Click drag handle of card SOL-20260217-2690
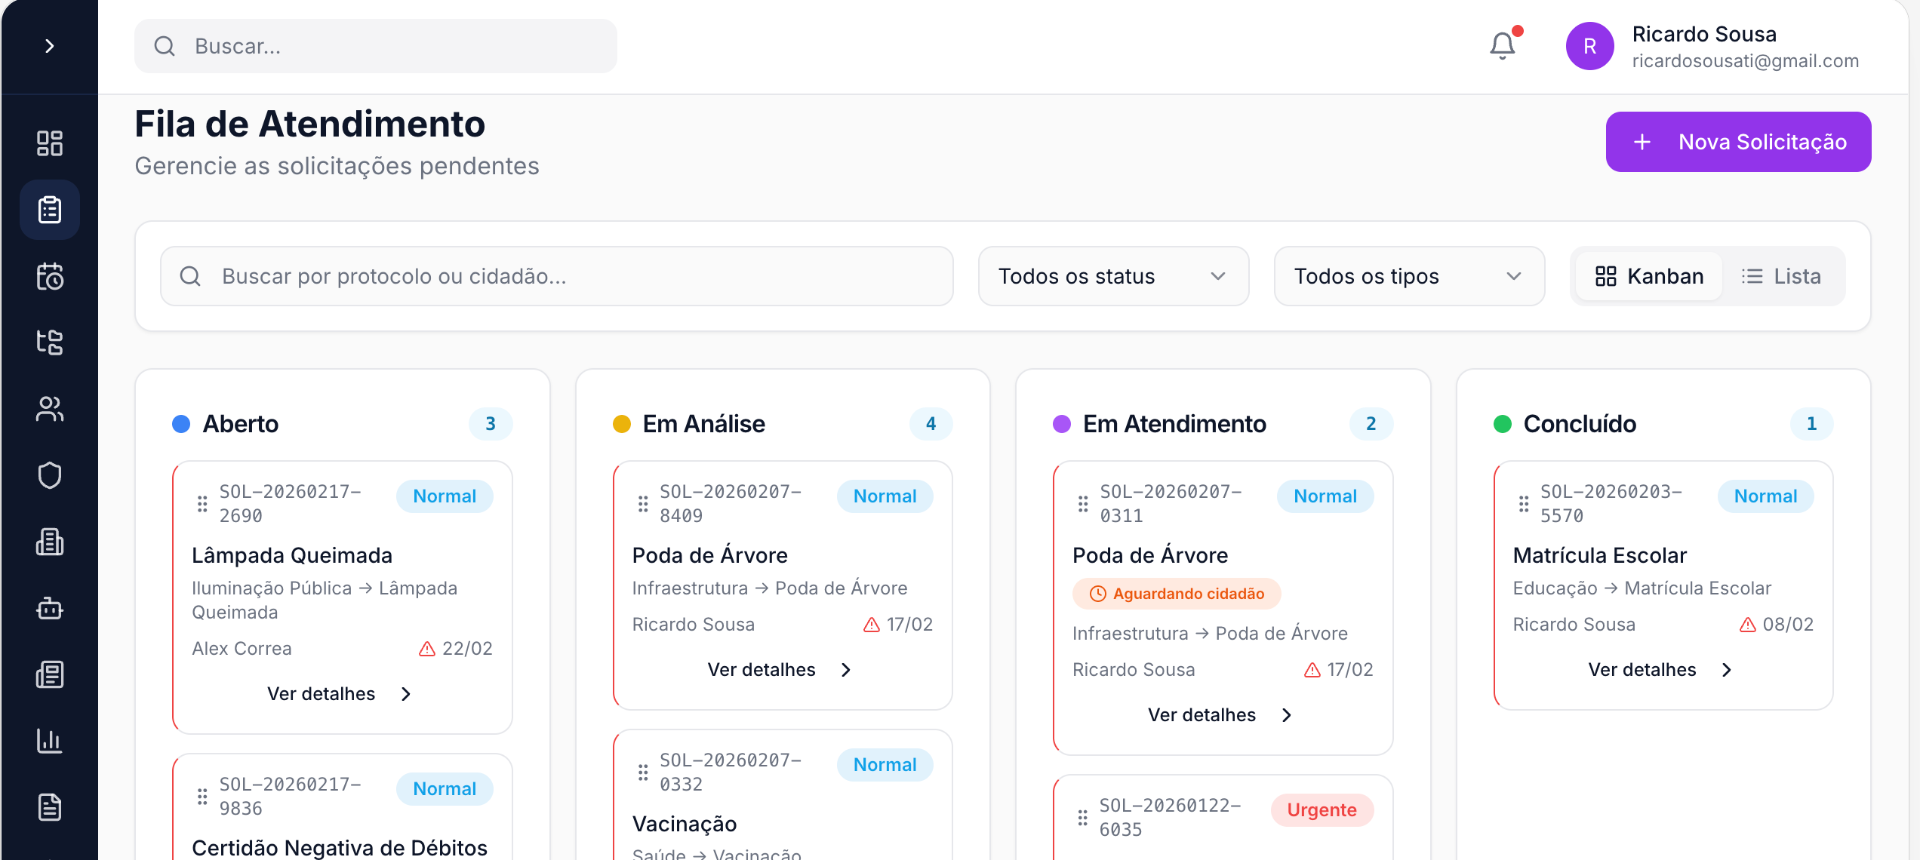1920x860 pixels. click(202, 504)
